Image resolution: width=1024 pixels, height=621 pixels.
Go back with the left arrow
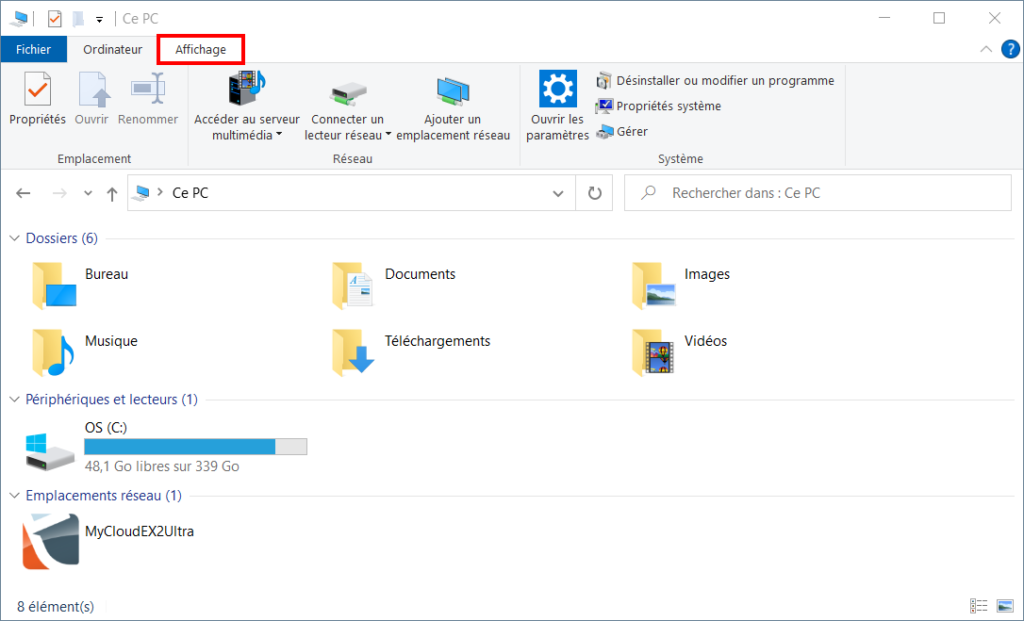click(24, 193)
